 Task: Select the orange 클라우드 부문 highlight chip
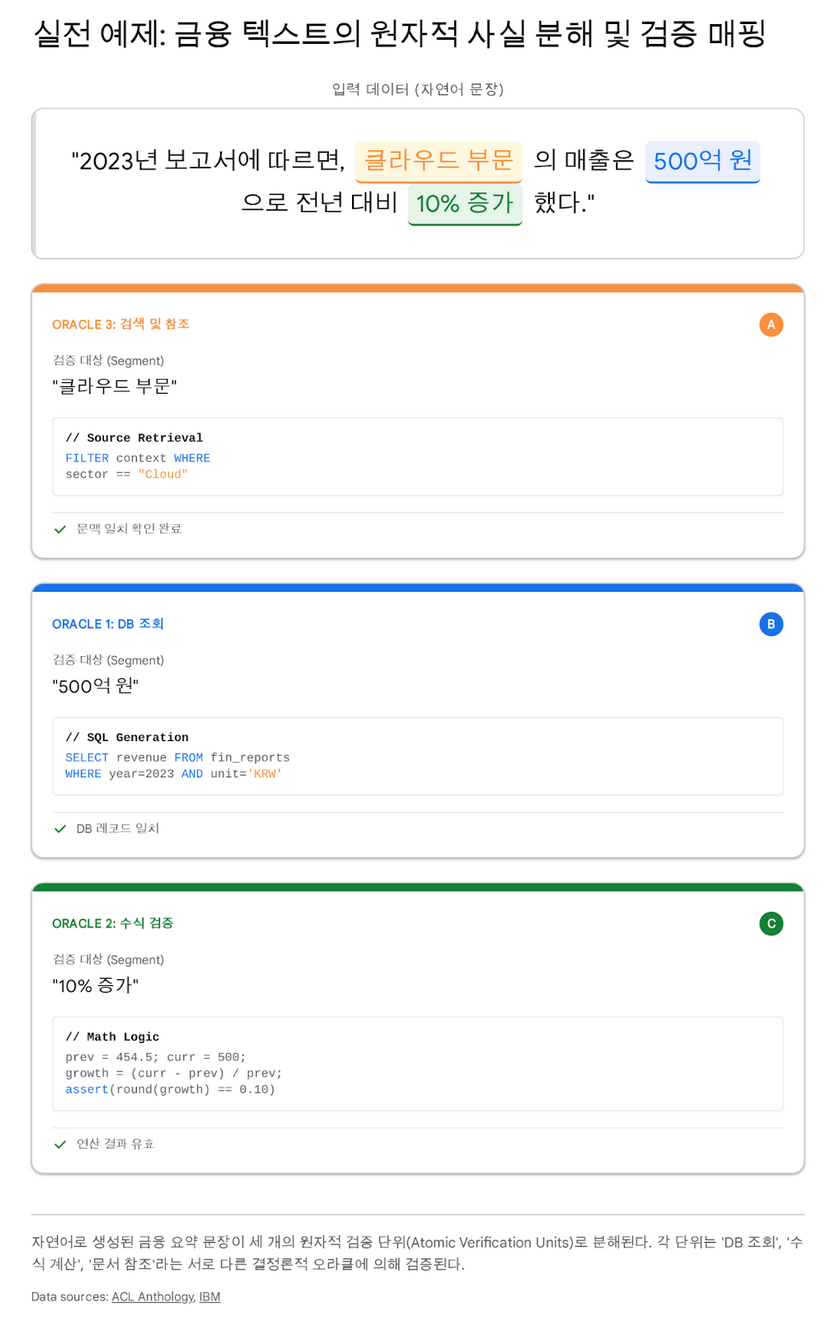tap(438, 160)
